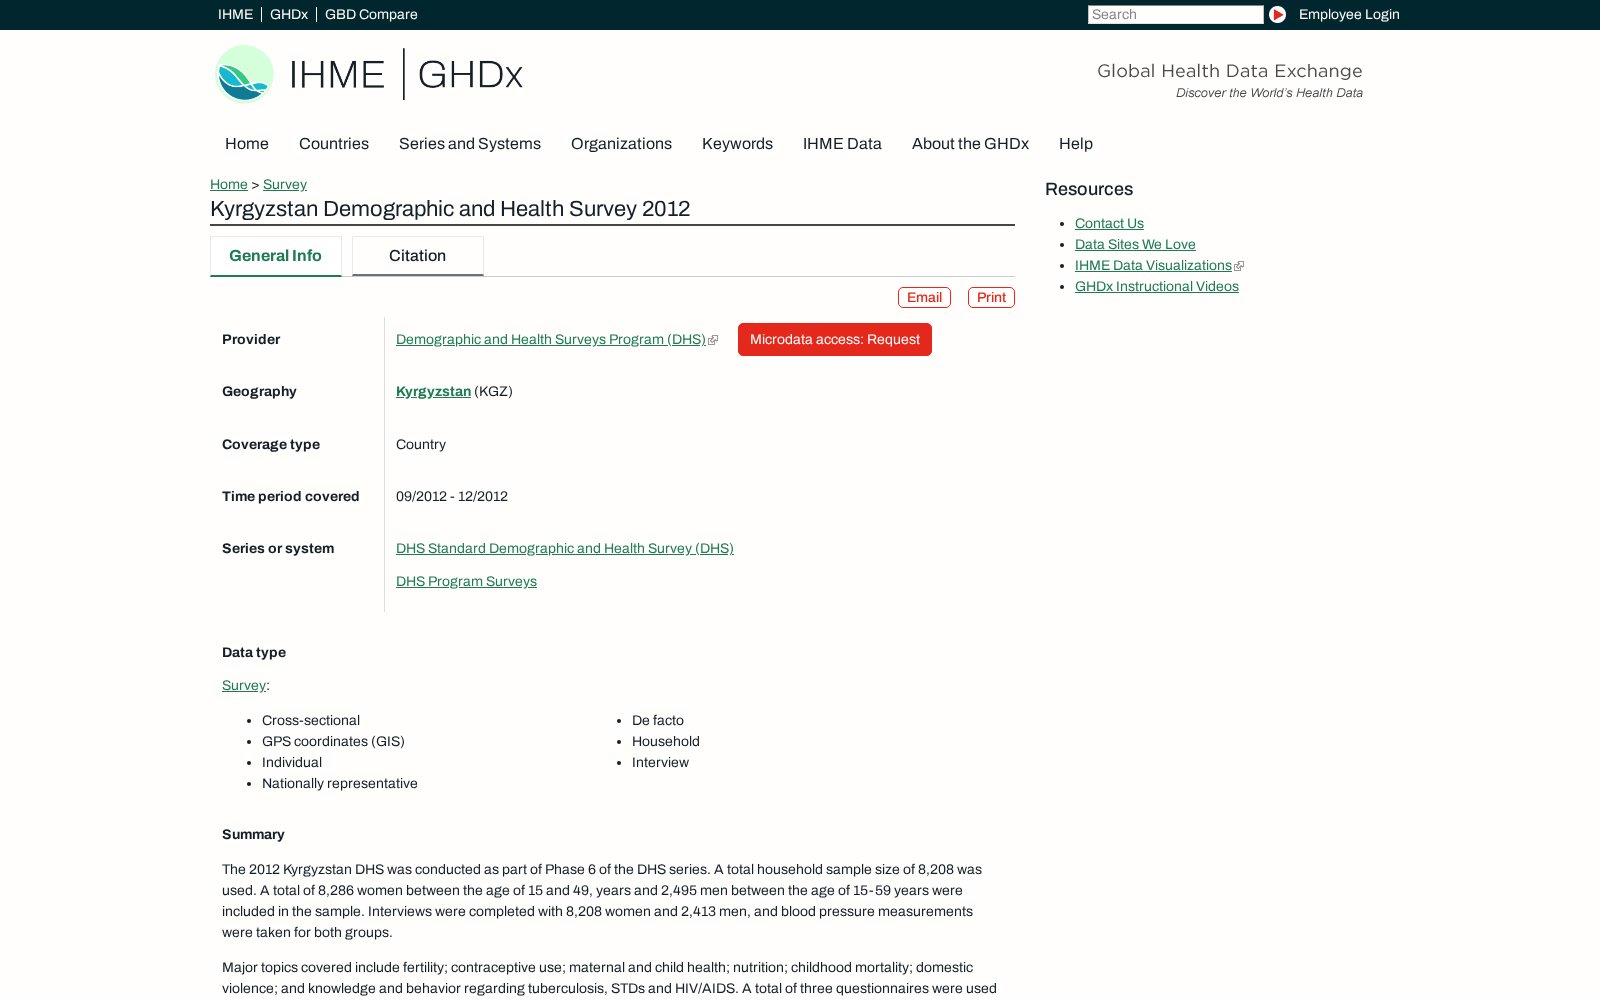
Task: Click the Interview list item
Action: coord(660,763)
